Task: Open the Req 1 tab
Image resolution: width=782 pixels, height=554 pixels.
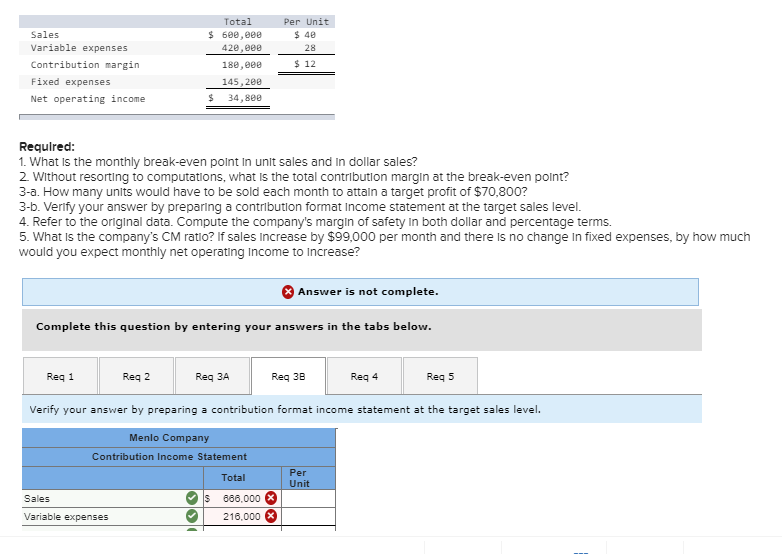Action: point(60,376)
